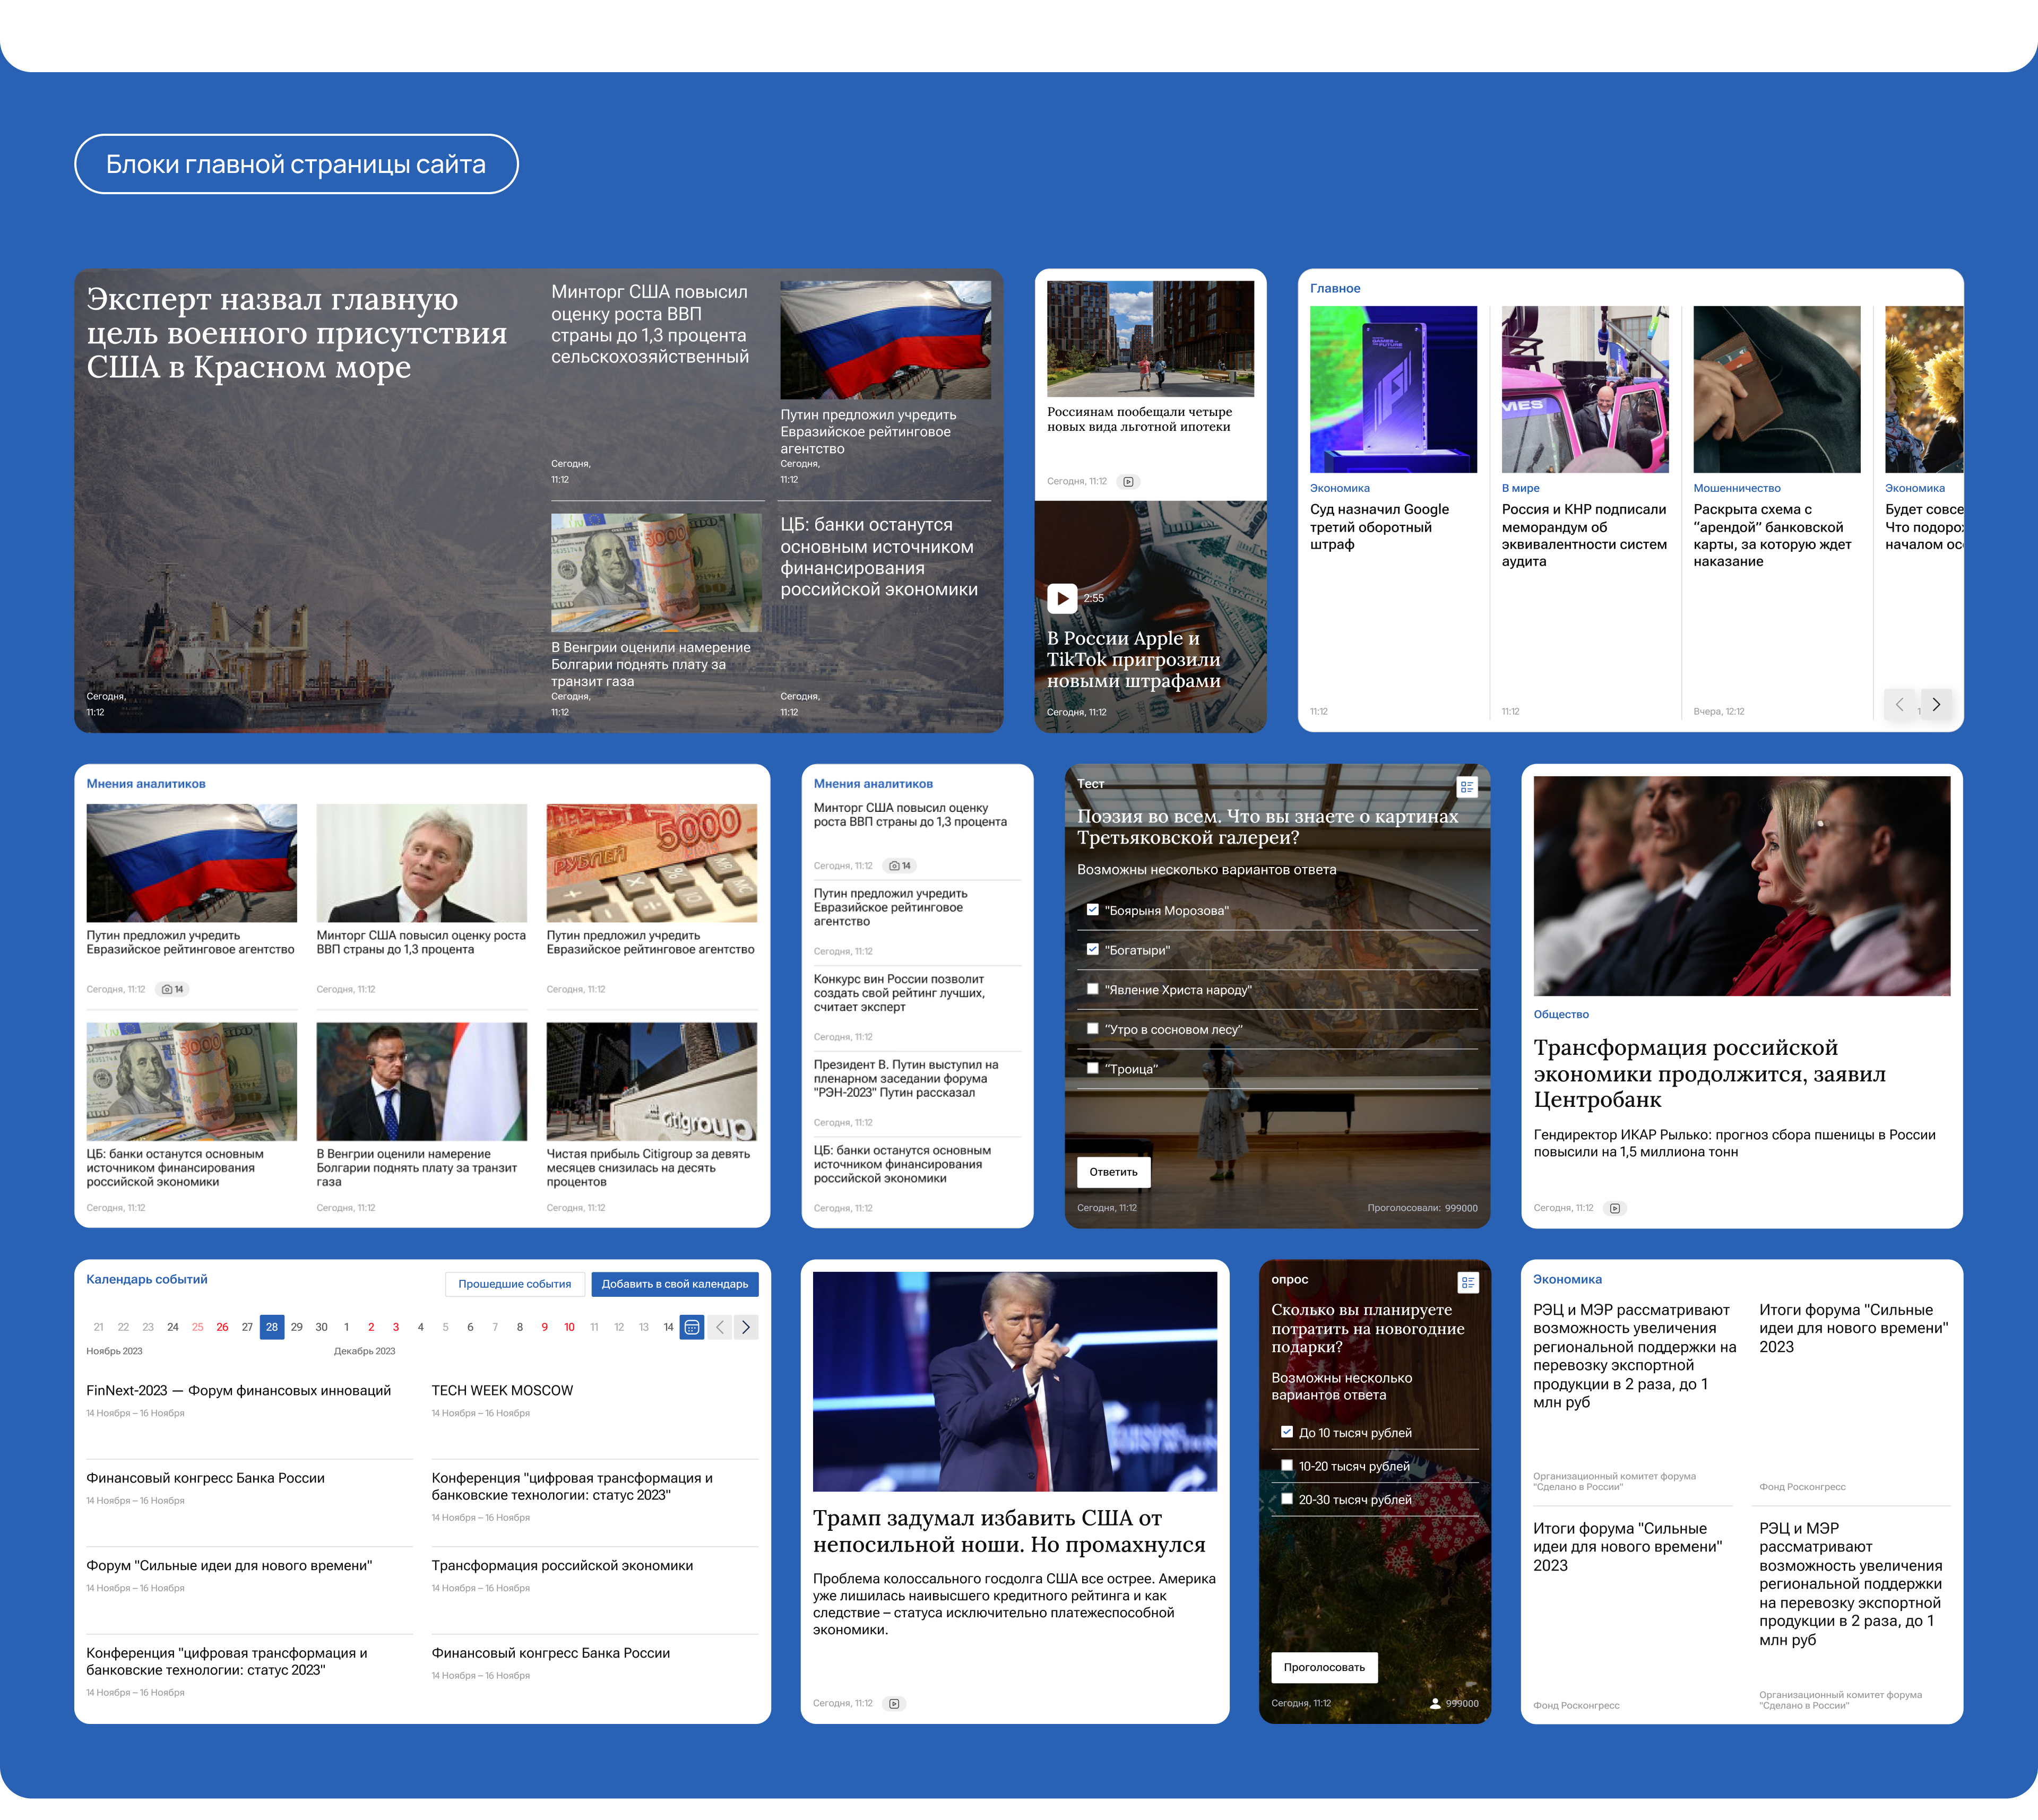The width and height of the screenshot is (2038, 1820).
Task: Open Прошедшие события tab in calendar
Action: click(514, 1284)
